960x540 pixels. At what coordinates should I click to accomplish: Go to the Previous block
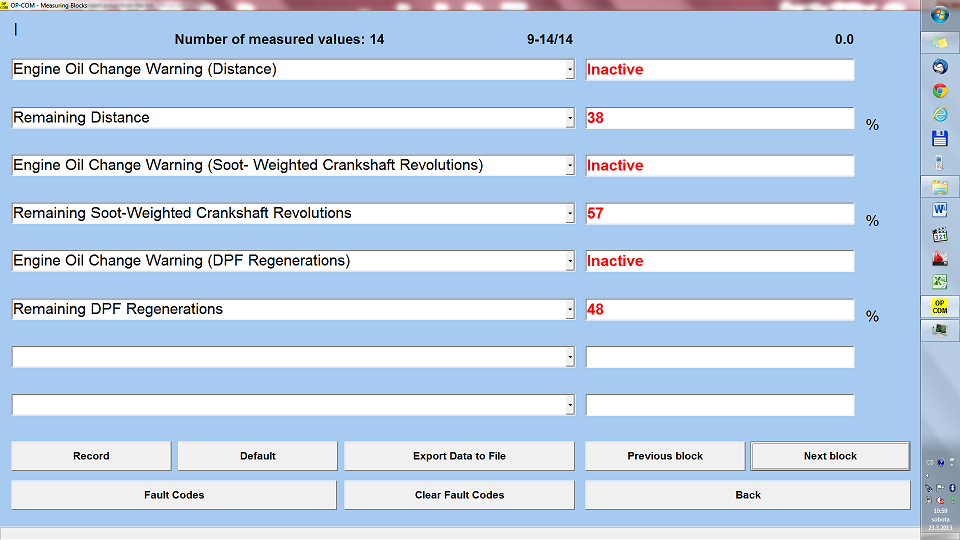point(665,456)
